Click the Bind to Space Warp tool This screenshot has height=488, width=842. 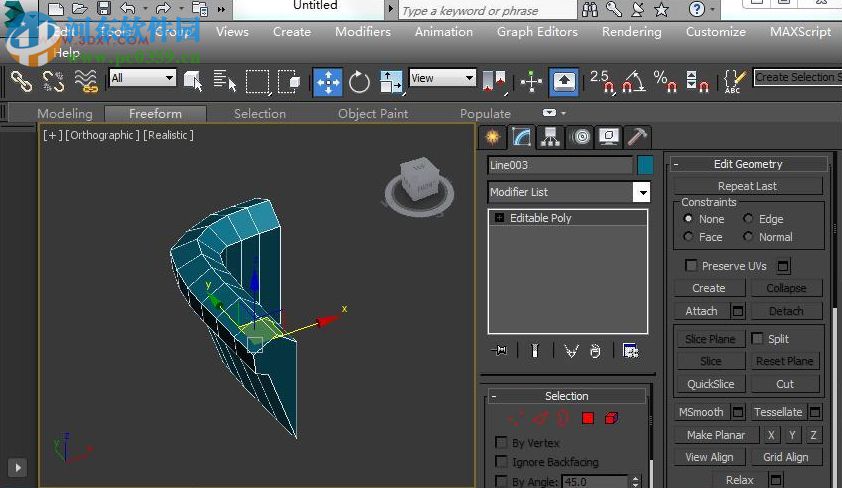86,82
